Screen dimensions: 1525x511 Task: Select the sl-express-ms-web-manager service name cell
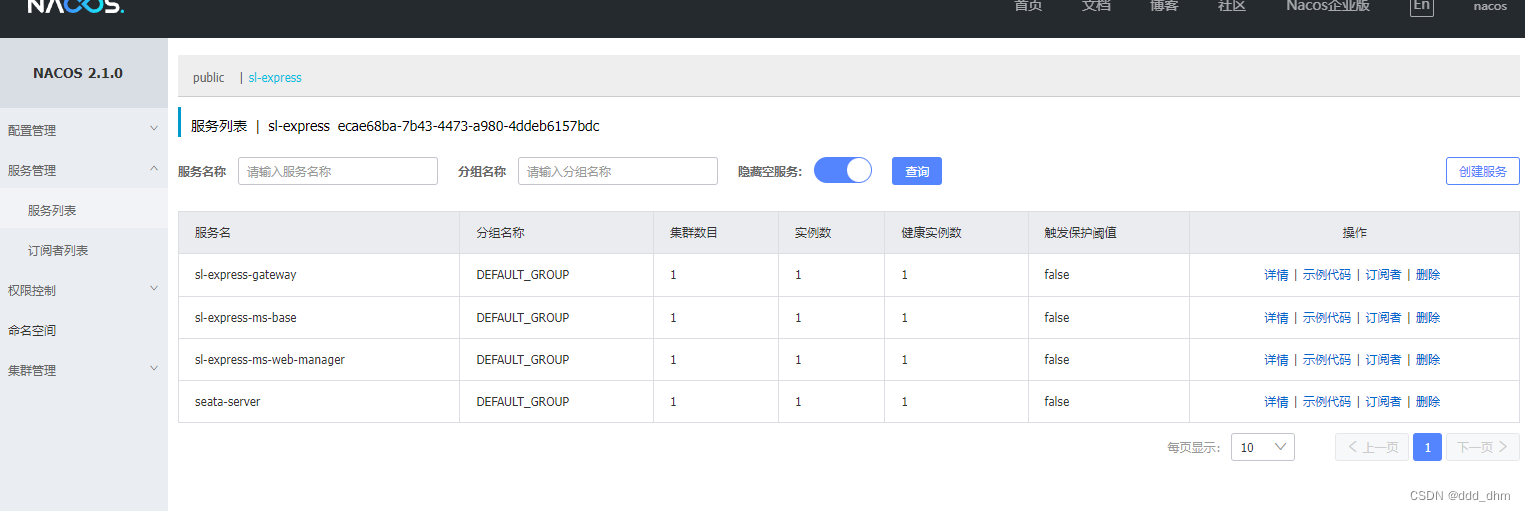tap(319, 360)
